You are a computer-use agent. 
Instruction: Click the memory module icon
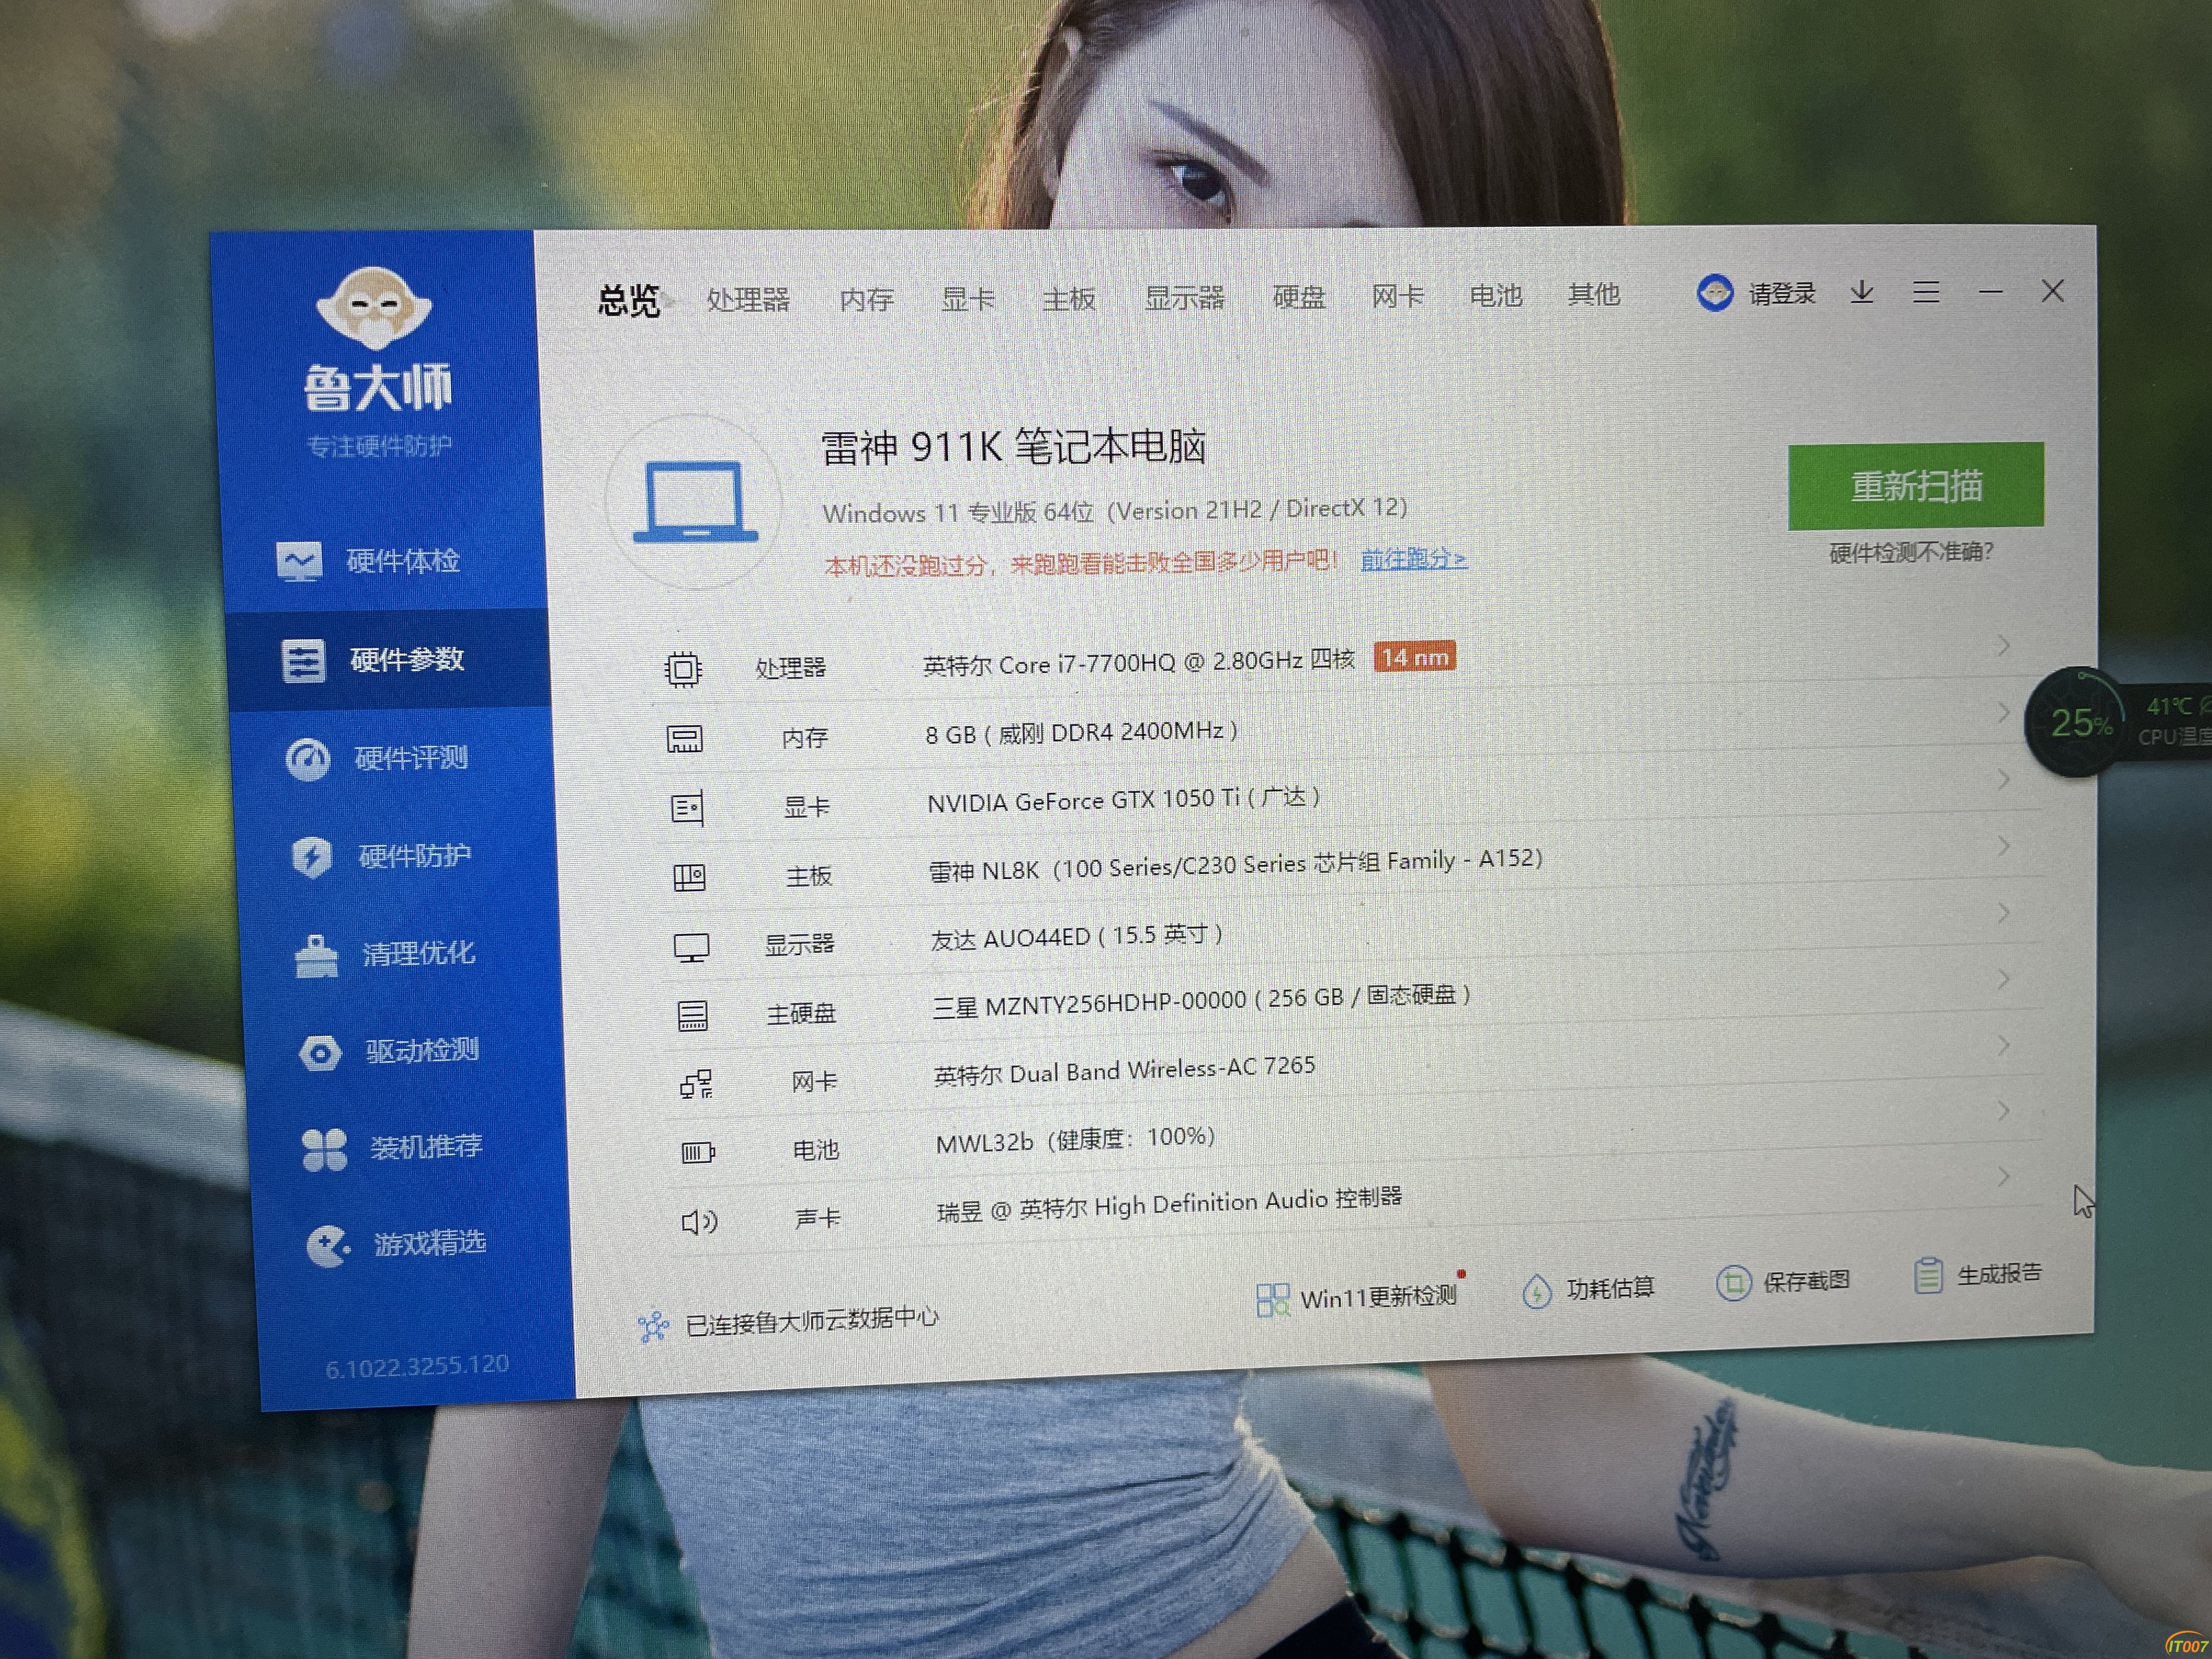(685, 739)
